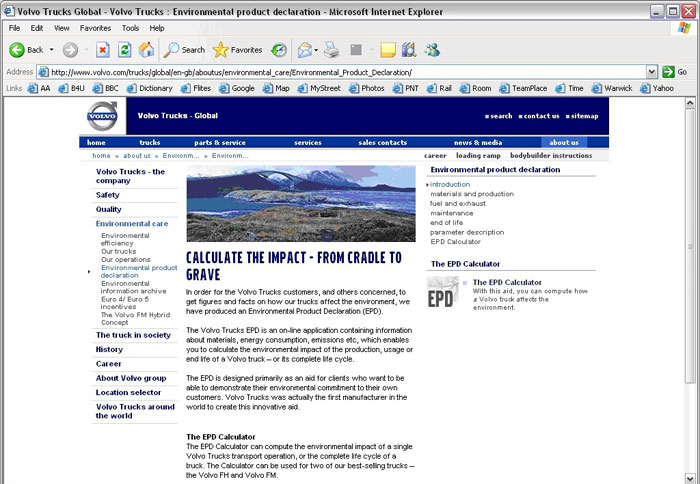The width and height of the screenshot is (700, 484).
Task: Open the TeamPlace links bar shortcut
Action: (x=523, y=88)
